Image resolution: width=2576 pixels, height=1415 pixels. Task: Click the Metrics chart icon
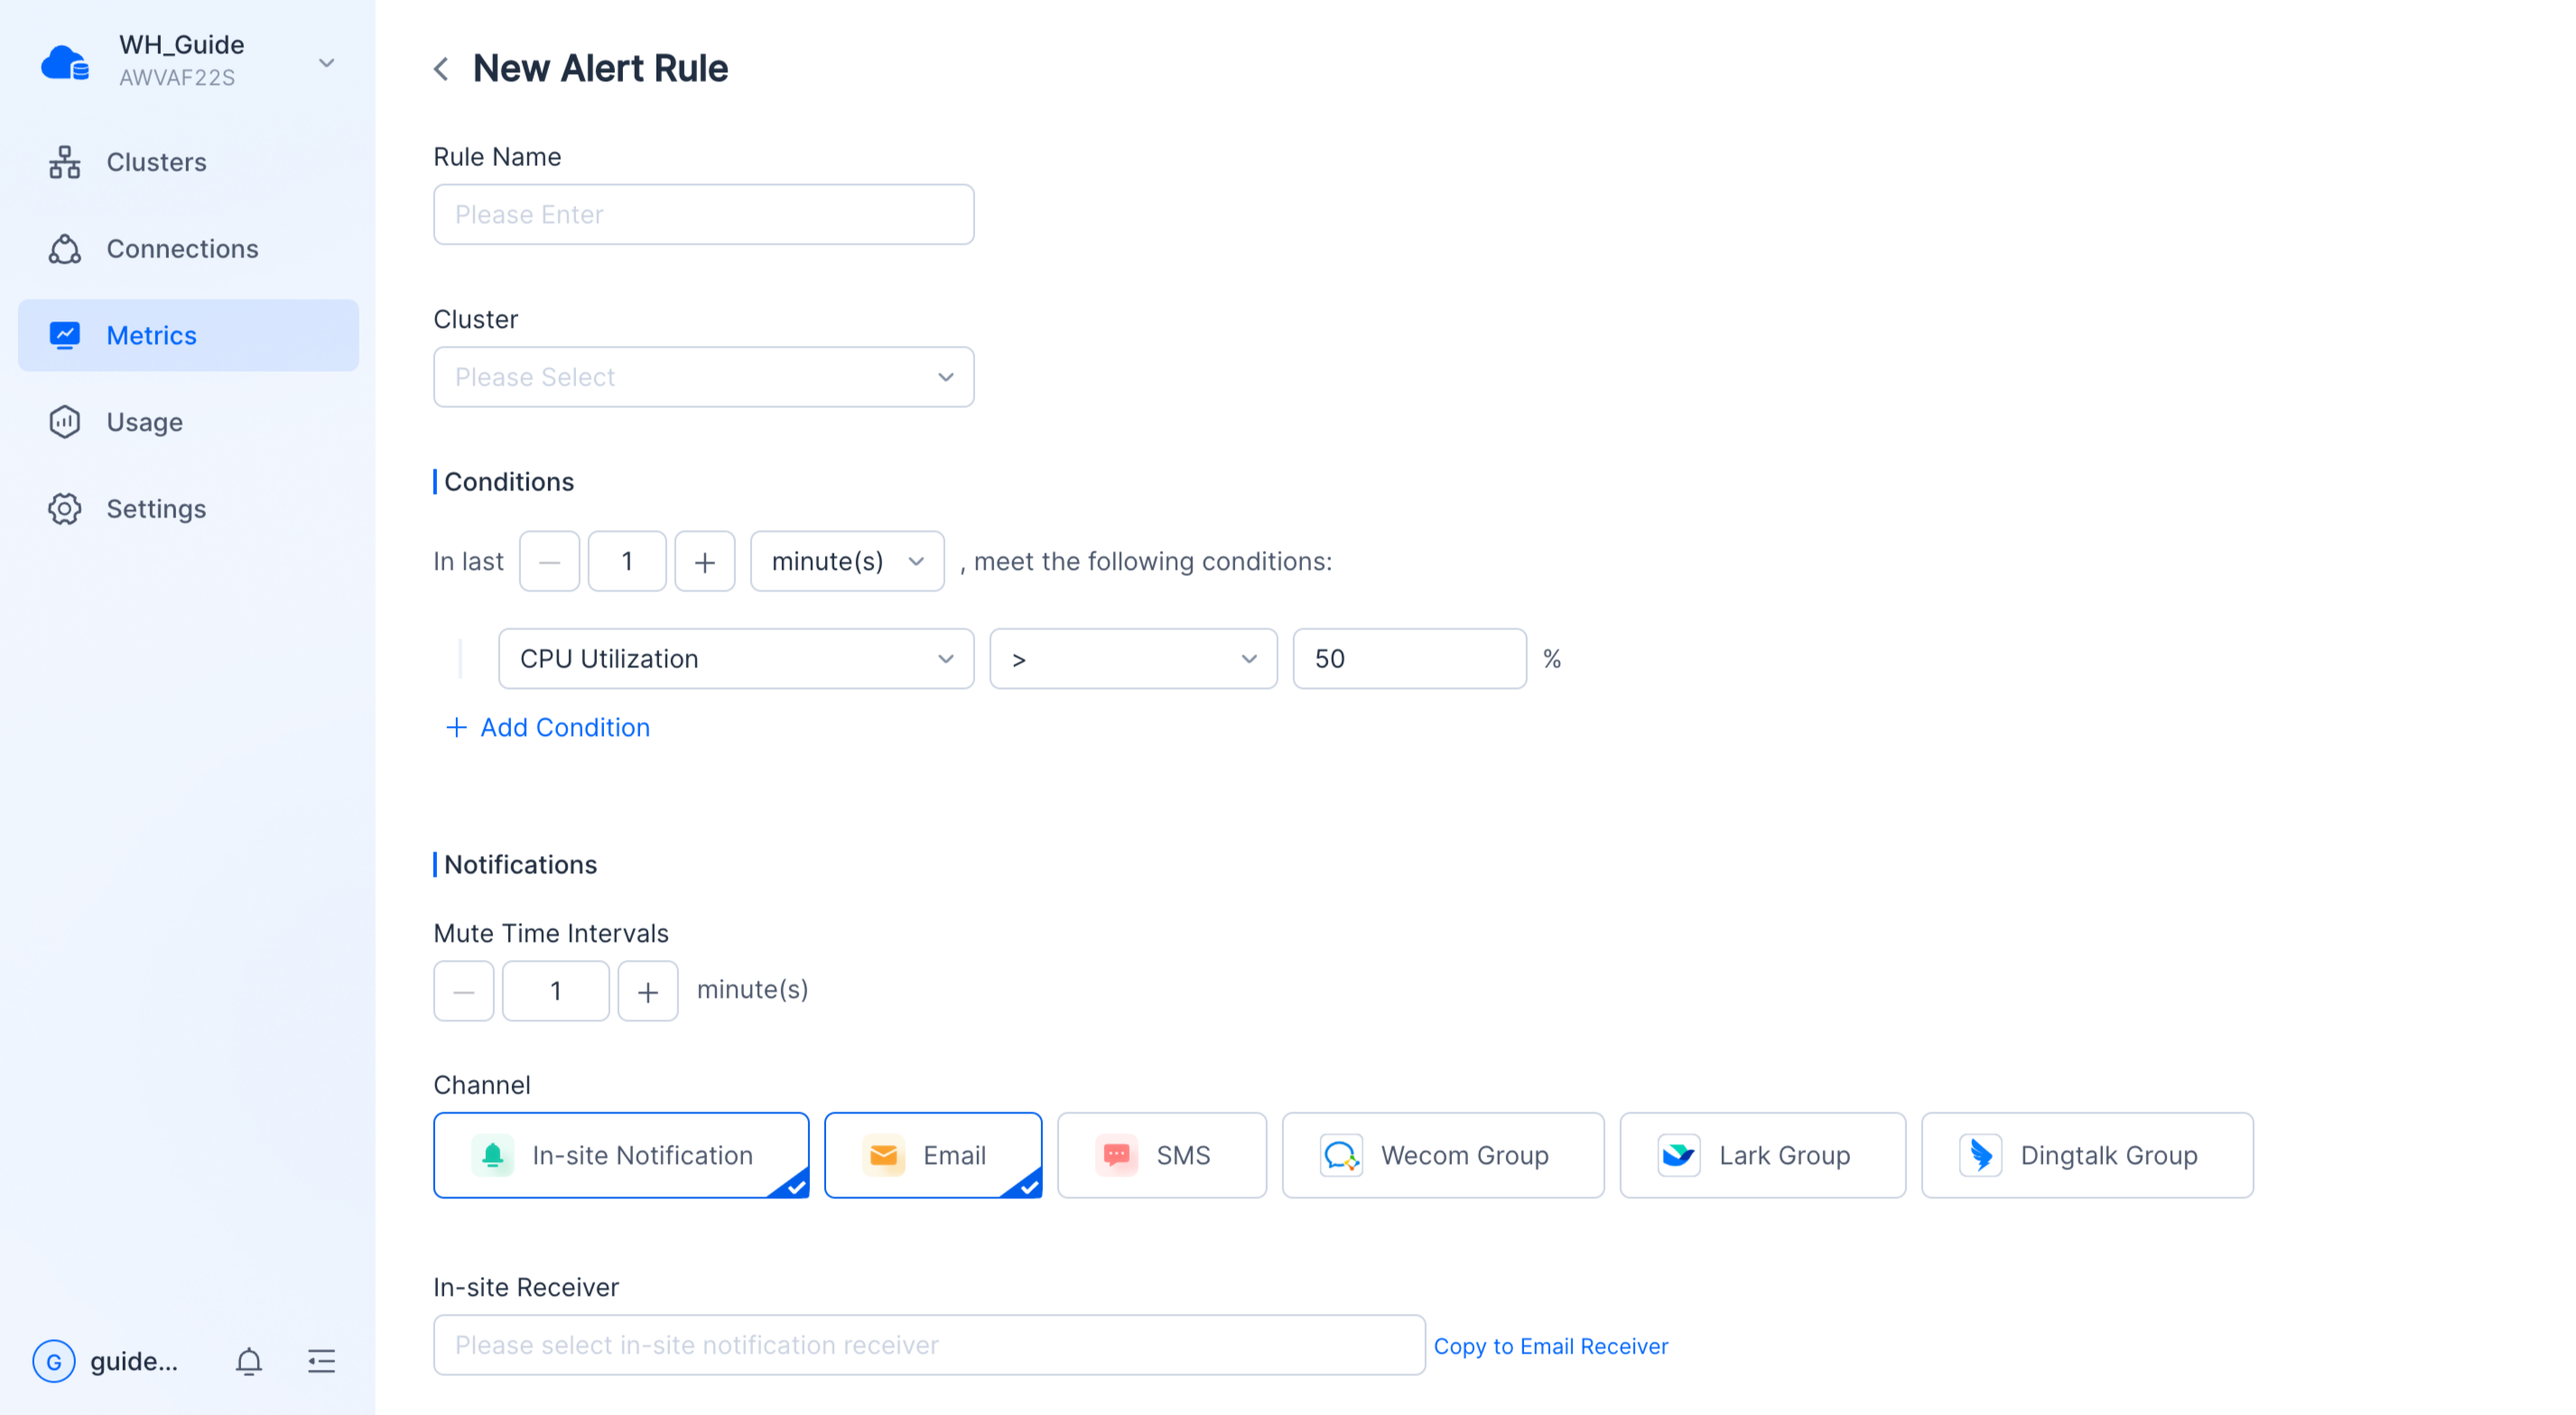pyautogui.click(x=65, y=335)
